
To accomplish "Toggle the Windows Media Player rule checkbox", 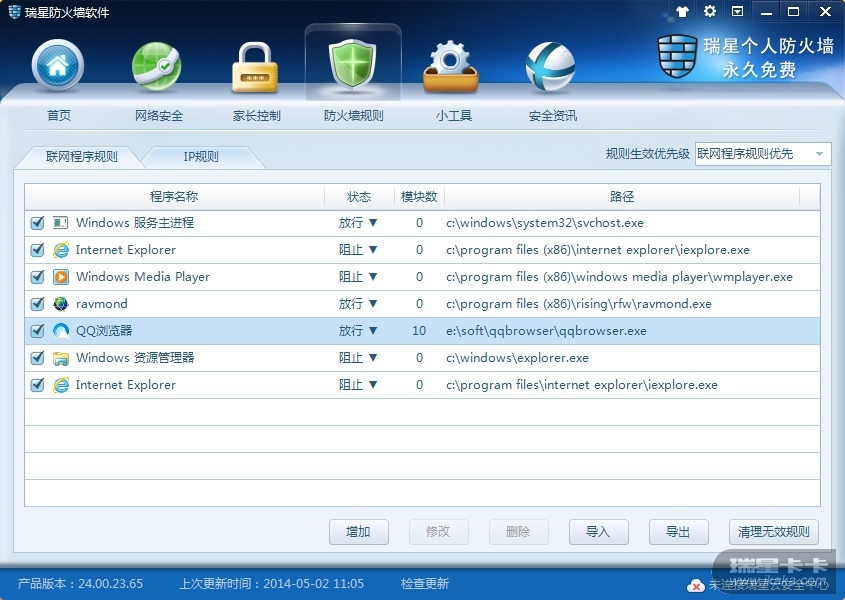I will click(37, 277).
